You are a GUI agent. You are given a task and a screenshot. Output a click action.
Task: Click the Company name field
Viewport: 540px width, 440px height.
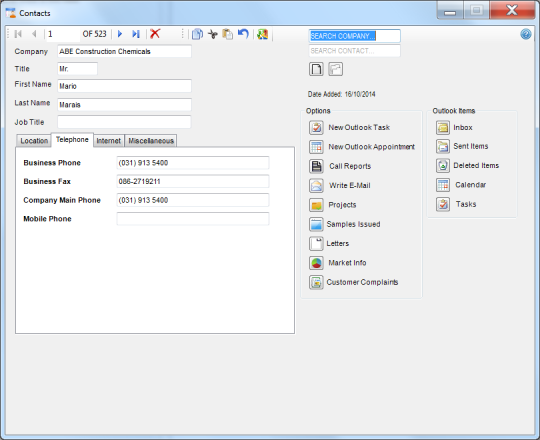click(124, 51)
